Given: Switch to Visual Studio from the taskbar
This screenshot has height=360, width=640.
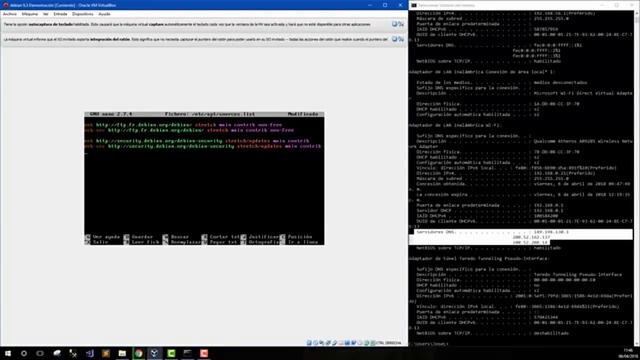Looking at the screenshot, I should point(90,353).
